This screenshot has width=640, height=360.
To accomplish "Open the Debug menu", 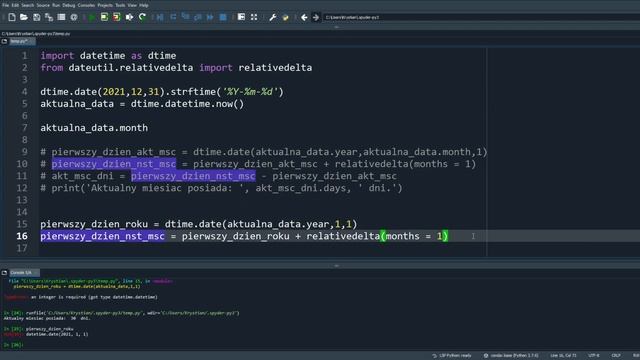I will click(69, 5).
